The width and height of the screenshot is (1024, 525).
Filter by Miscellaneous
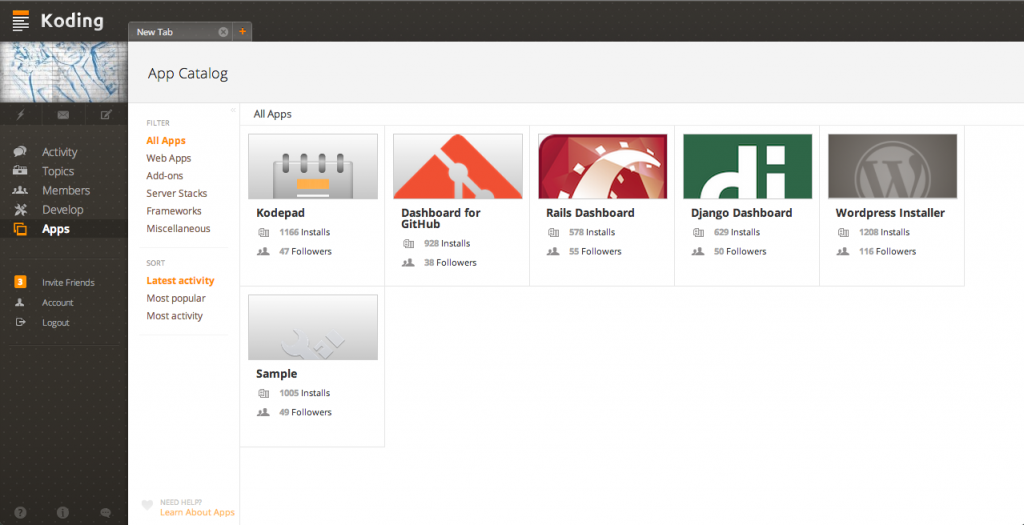[178, 229]
